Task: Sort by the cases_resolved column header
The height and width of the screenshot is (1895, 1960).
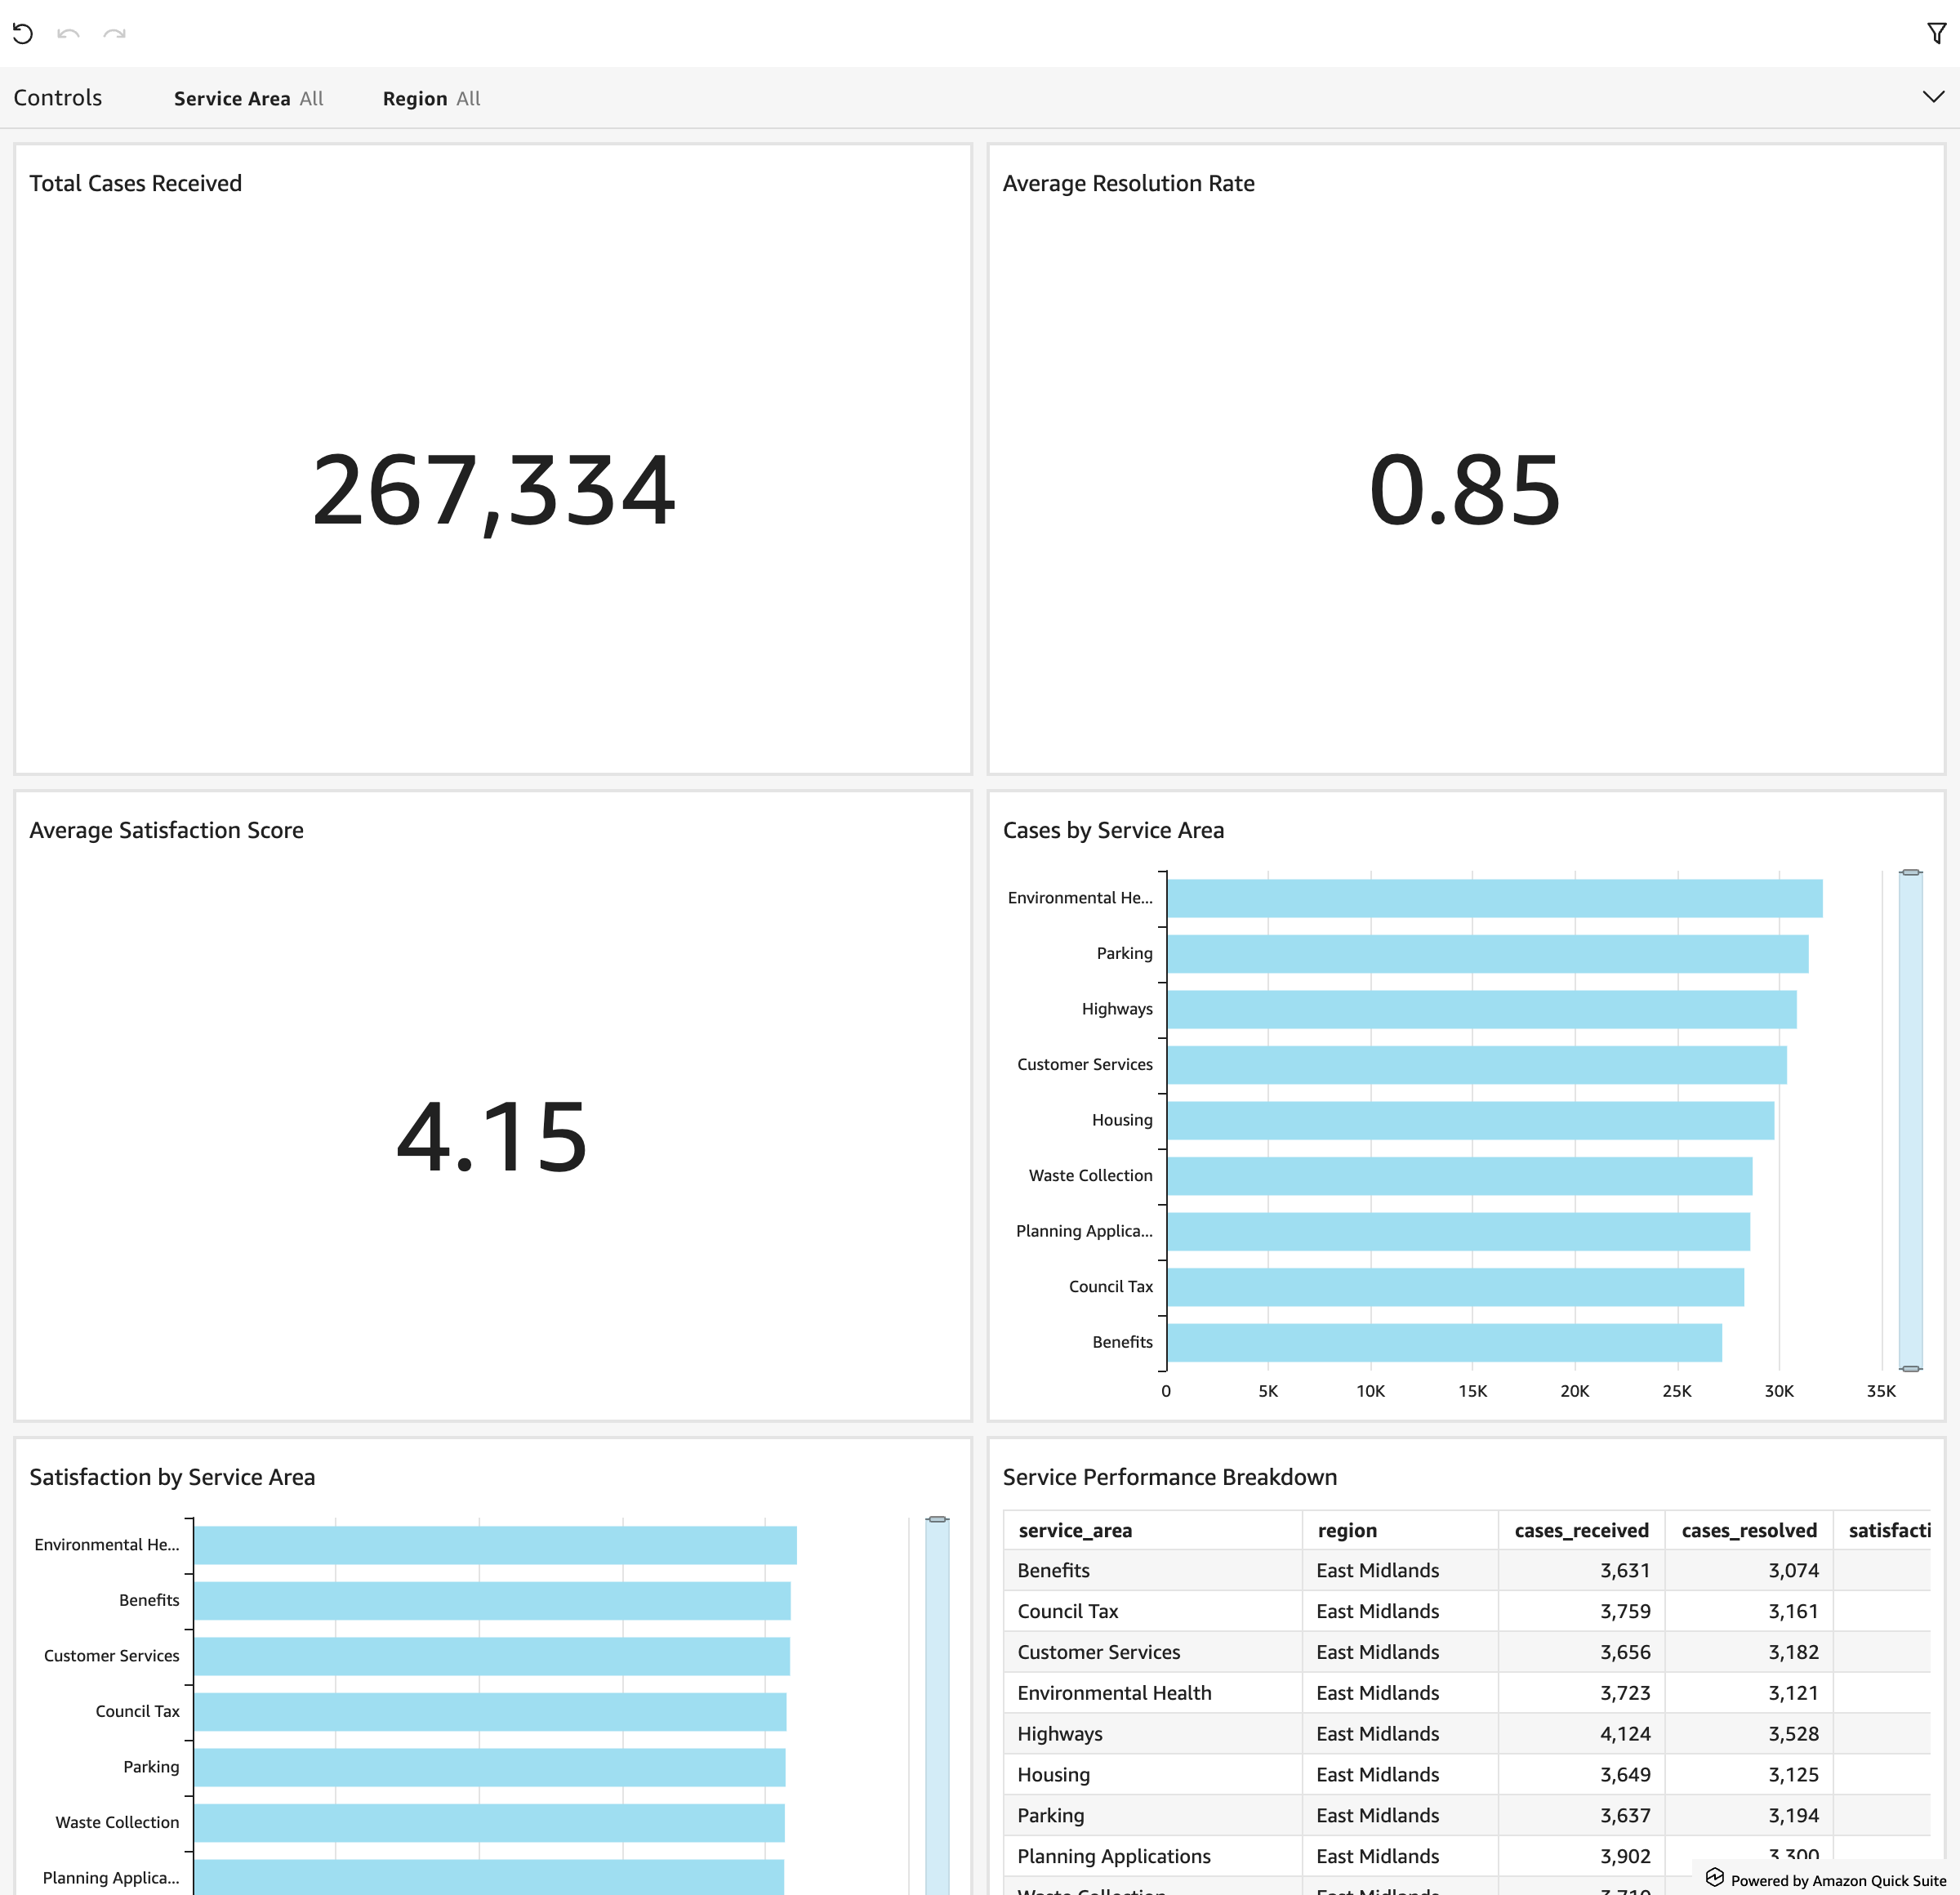Action: click(1748, 1530)
